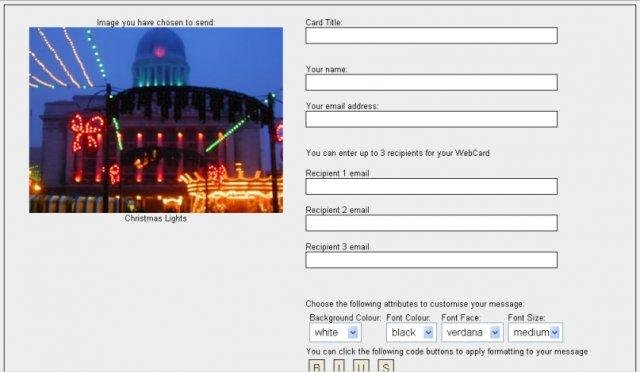Focus the Your name text box
This screenshot has width=640, height=372.
coord(431,82)
